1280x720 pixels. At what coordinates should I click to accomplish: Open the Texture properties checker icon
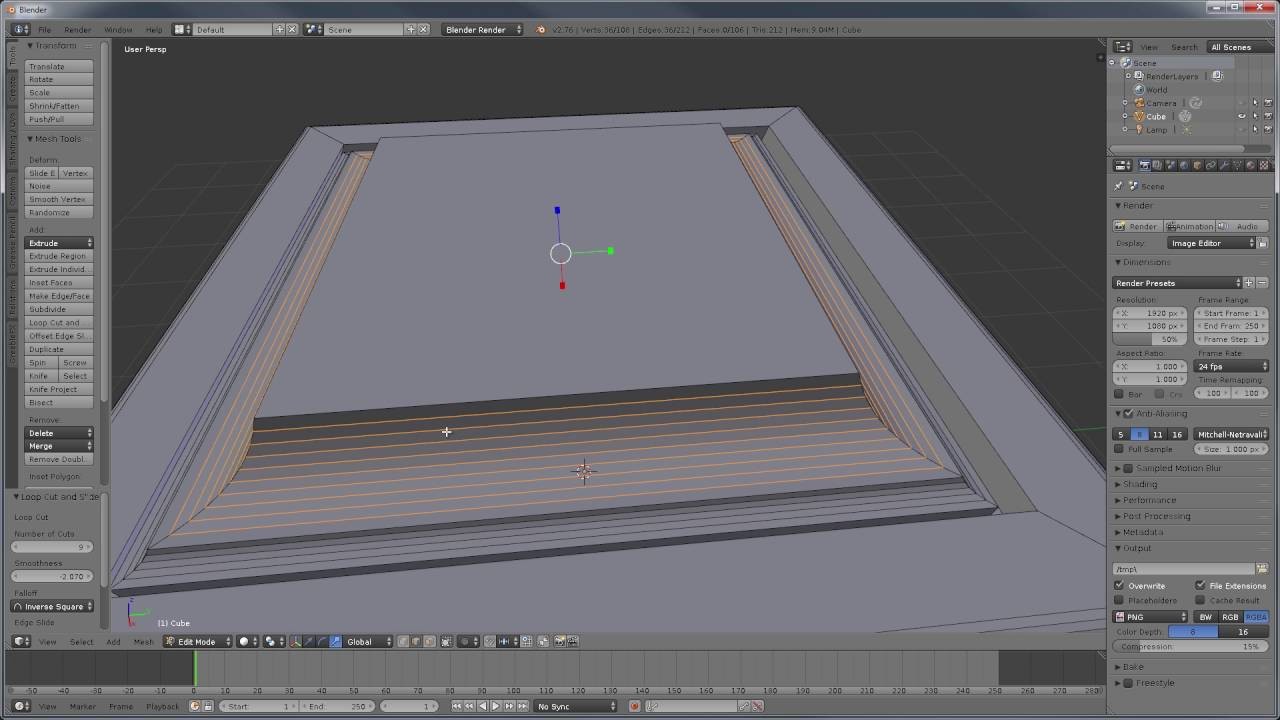(x=1264, y=165)
